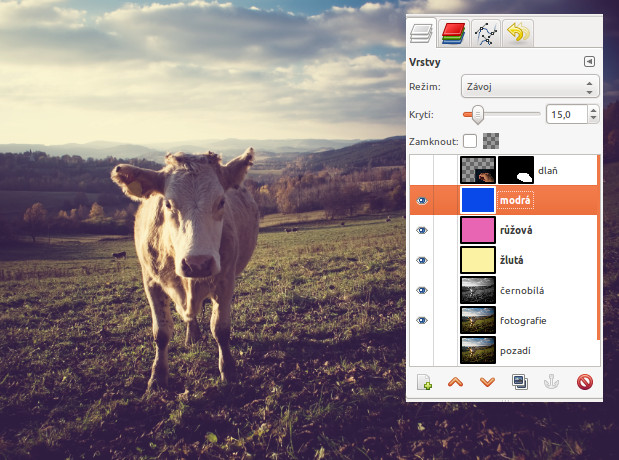Delete the selected layer

585,382
